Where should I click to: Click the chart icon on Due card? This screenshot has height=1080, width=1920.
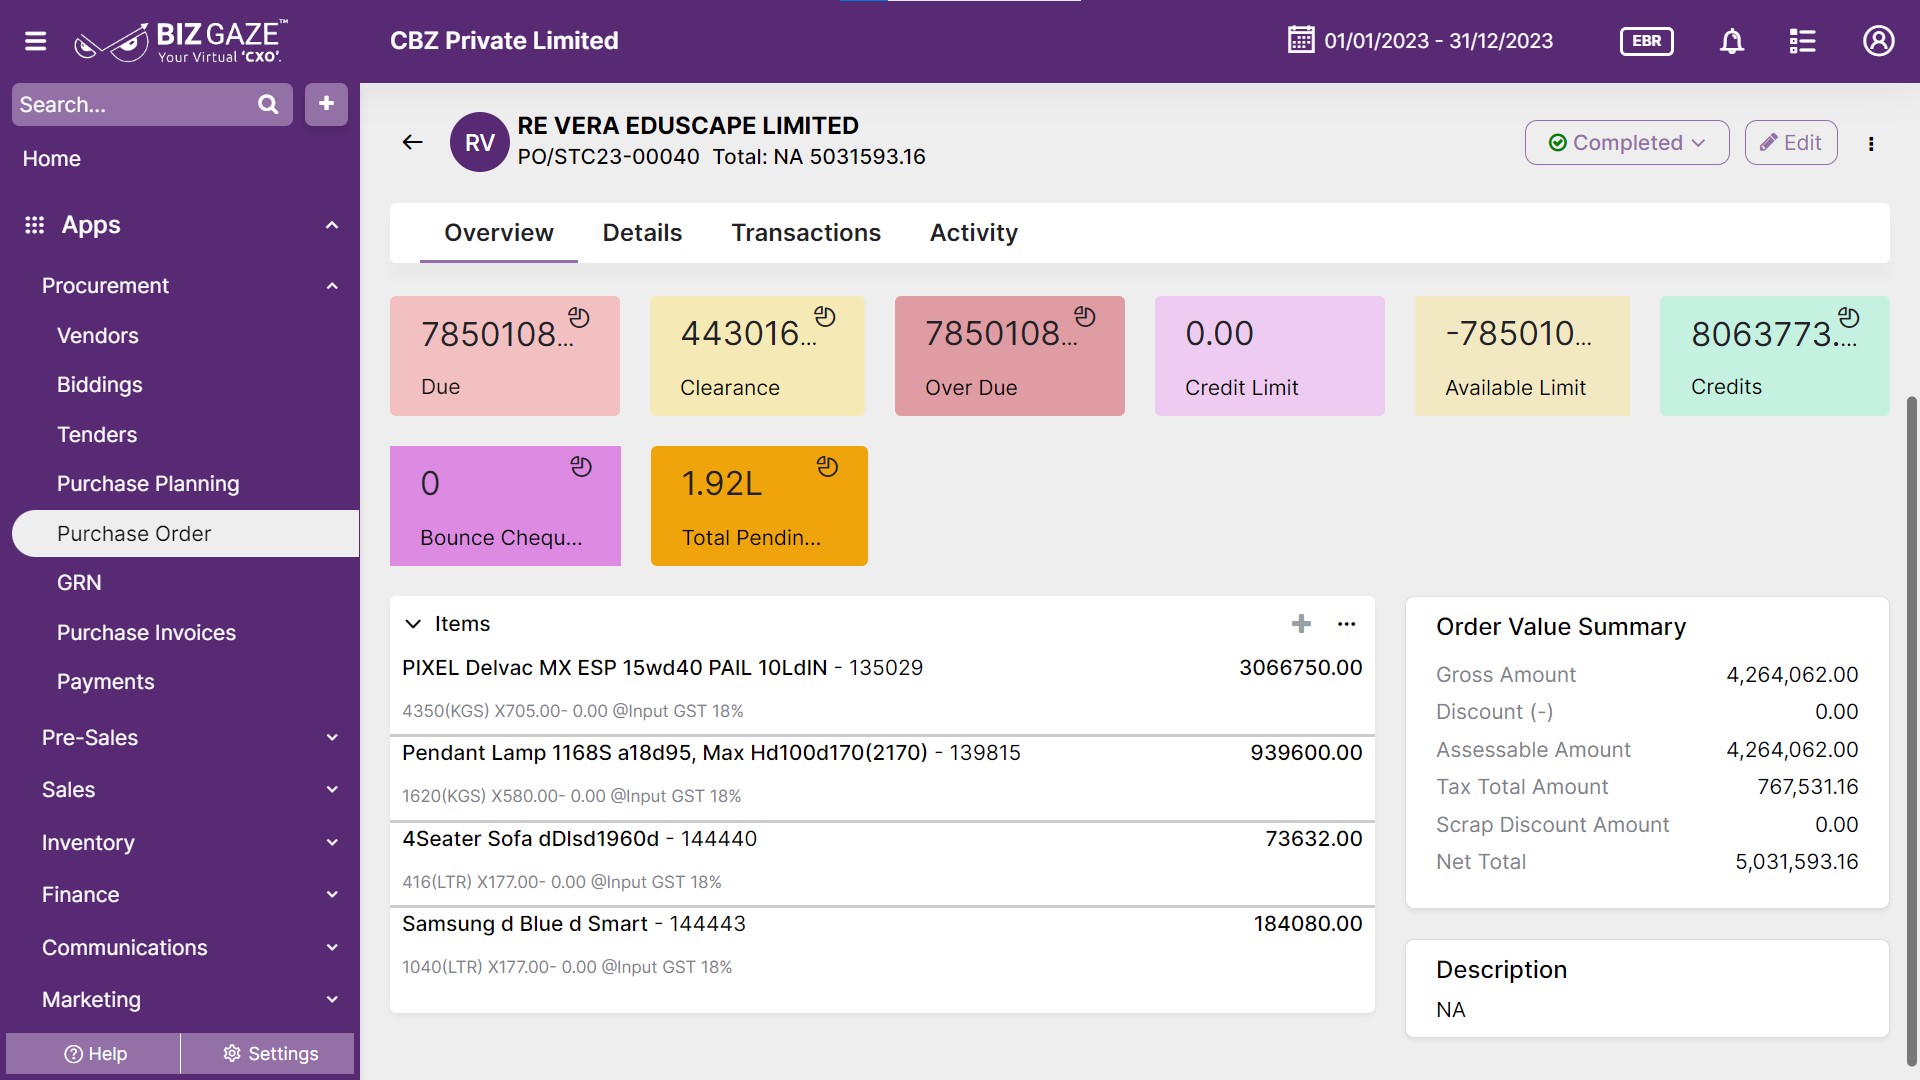pyautogui.click(x=579, y=317)
